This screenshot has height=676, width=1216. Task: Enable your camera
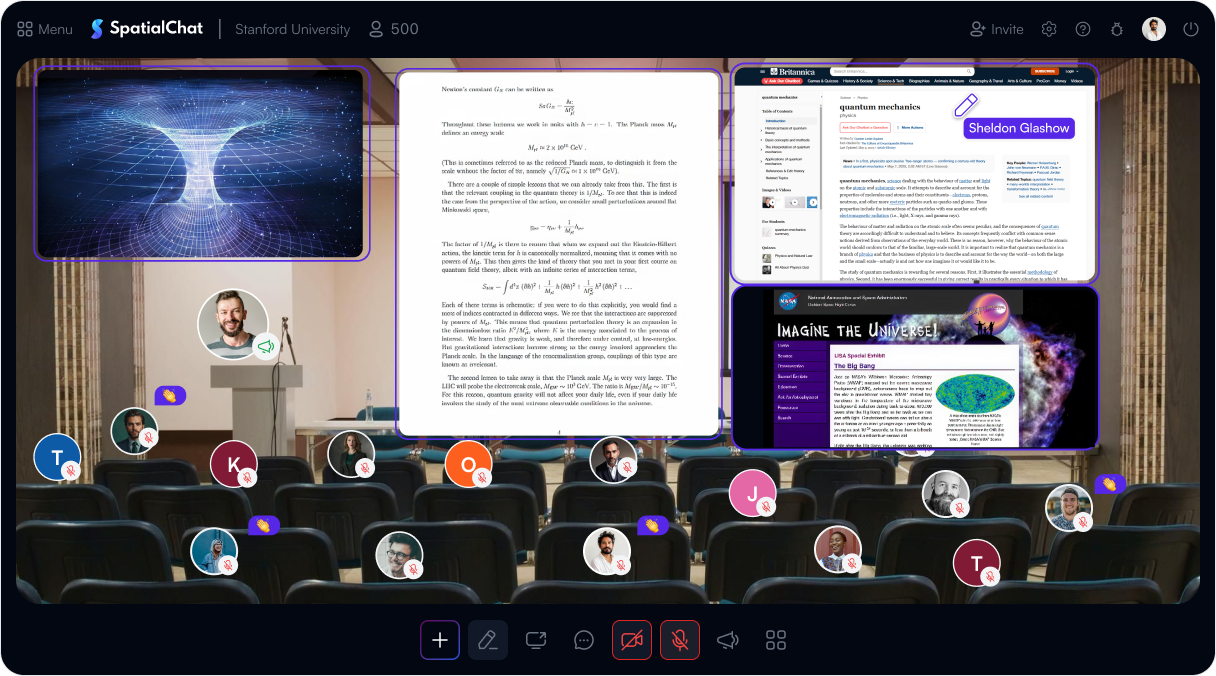tap(632, 640)
